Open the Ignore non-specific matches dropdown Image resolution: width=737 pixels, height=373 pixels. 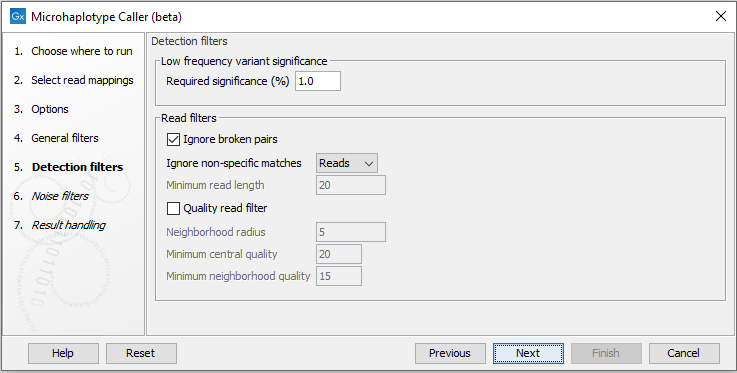346,163
